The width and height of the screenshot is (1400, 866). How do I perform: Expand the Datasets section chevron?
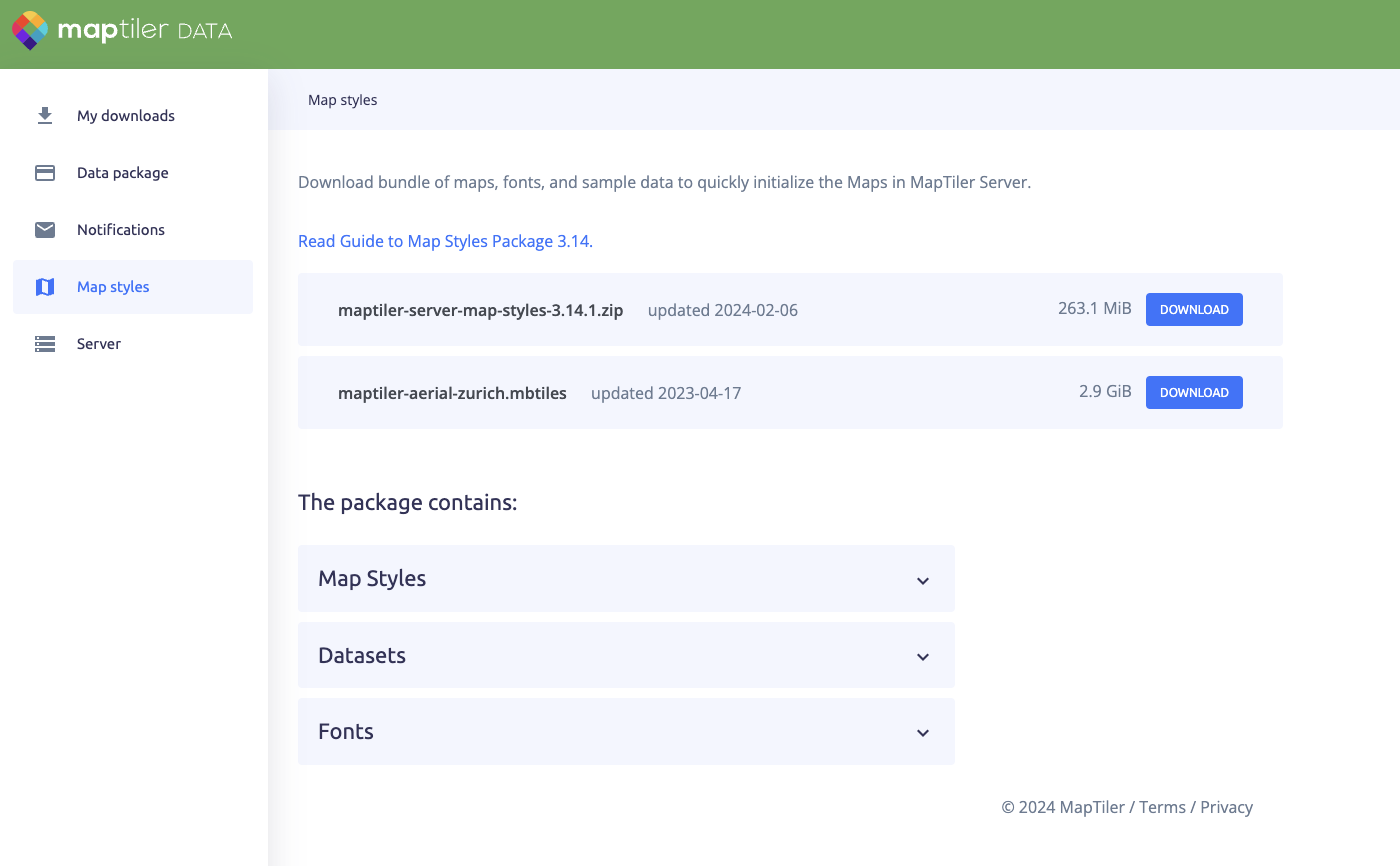923,657
